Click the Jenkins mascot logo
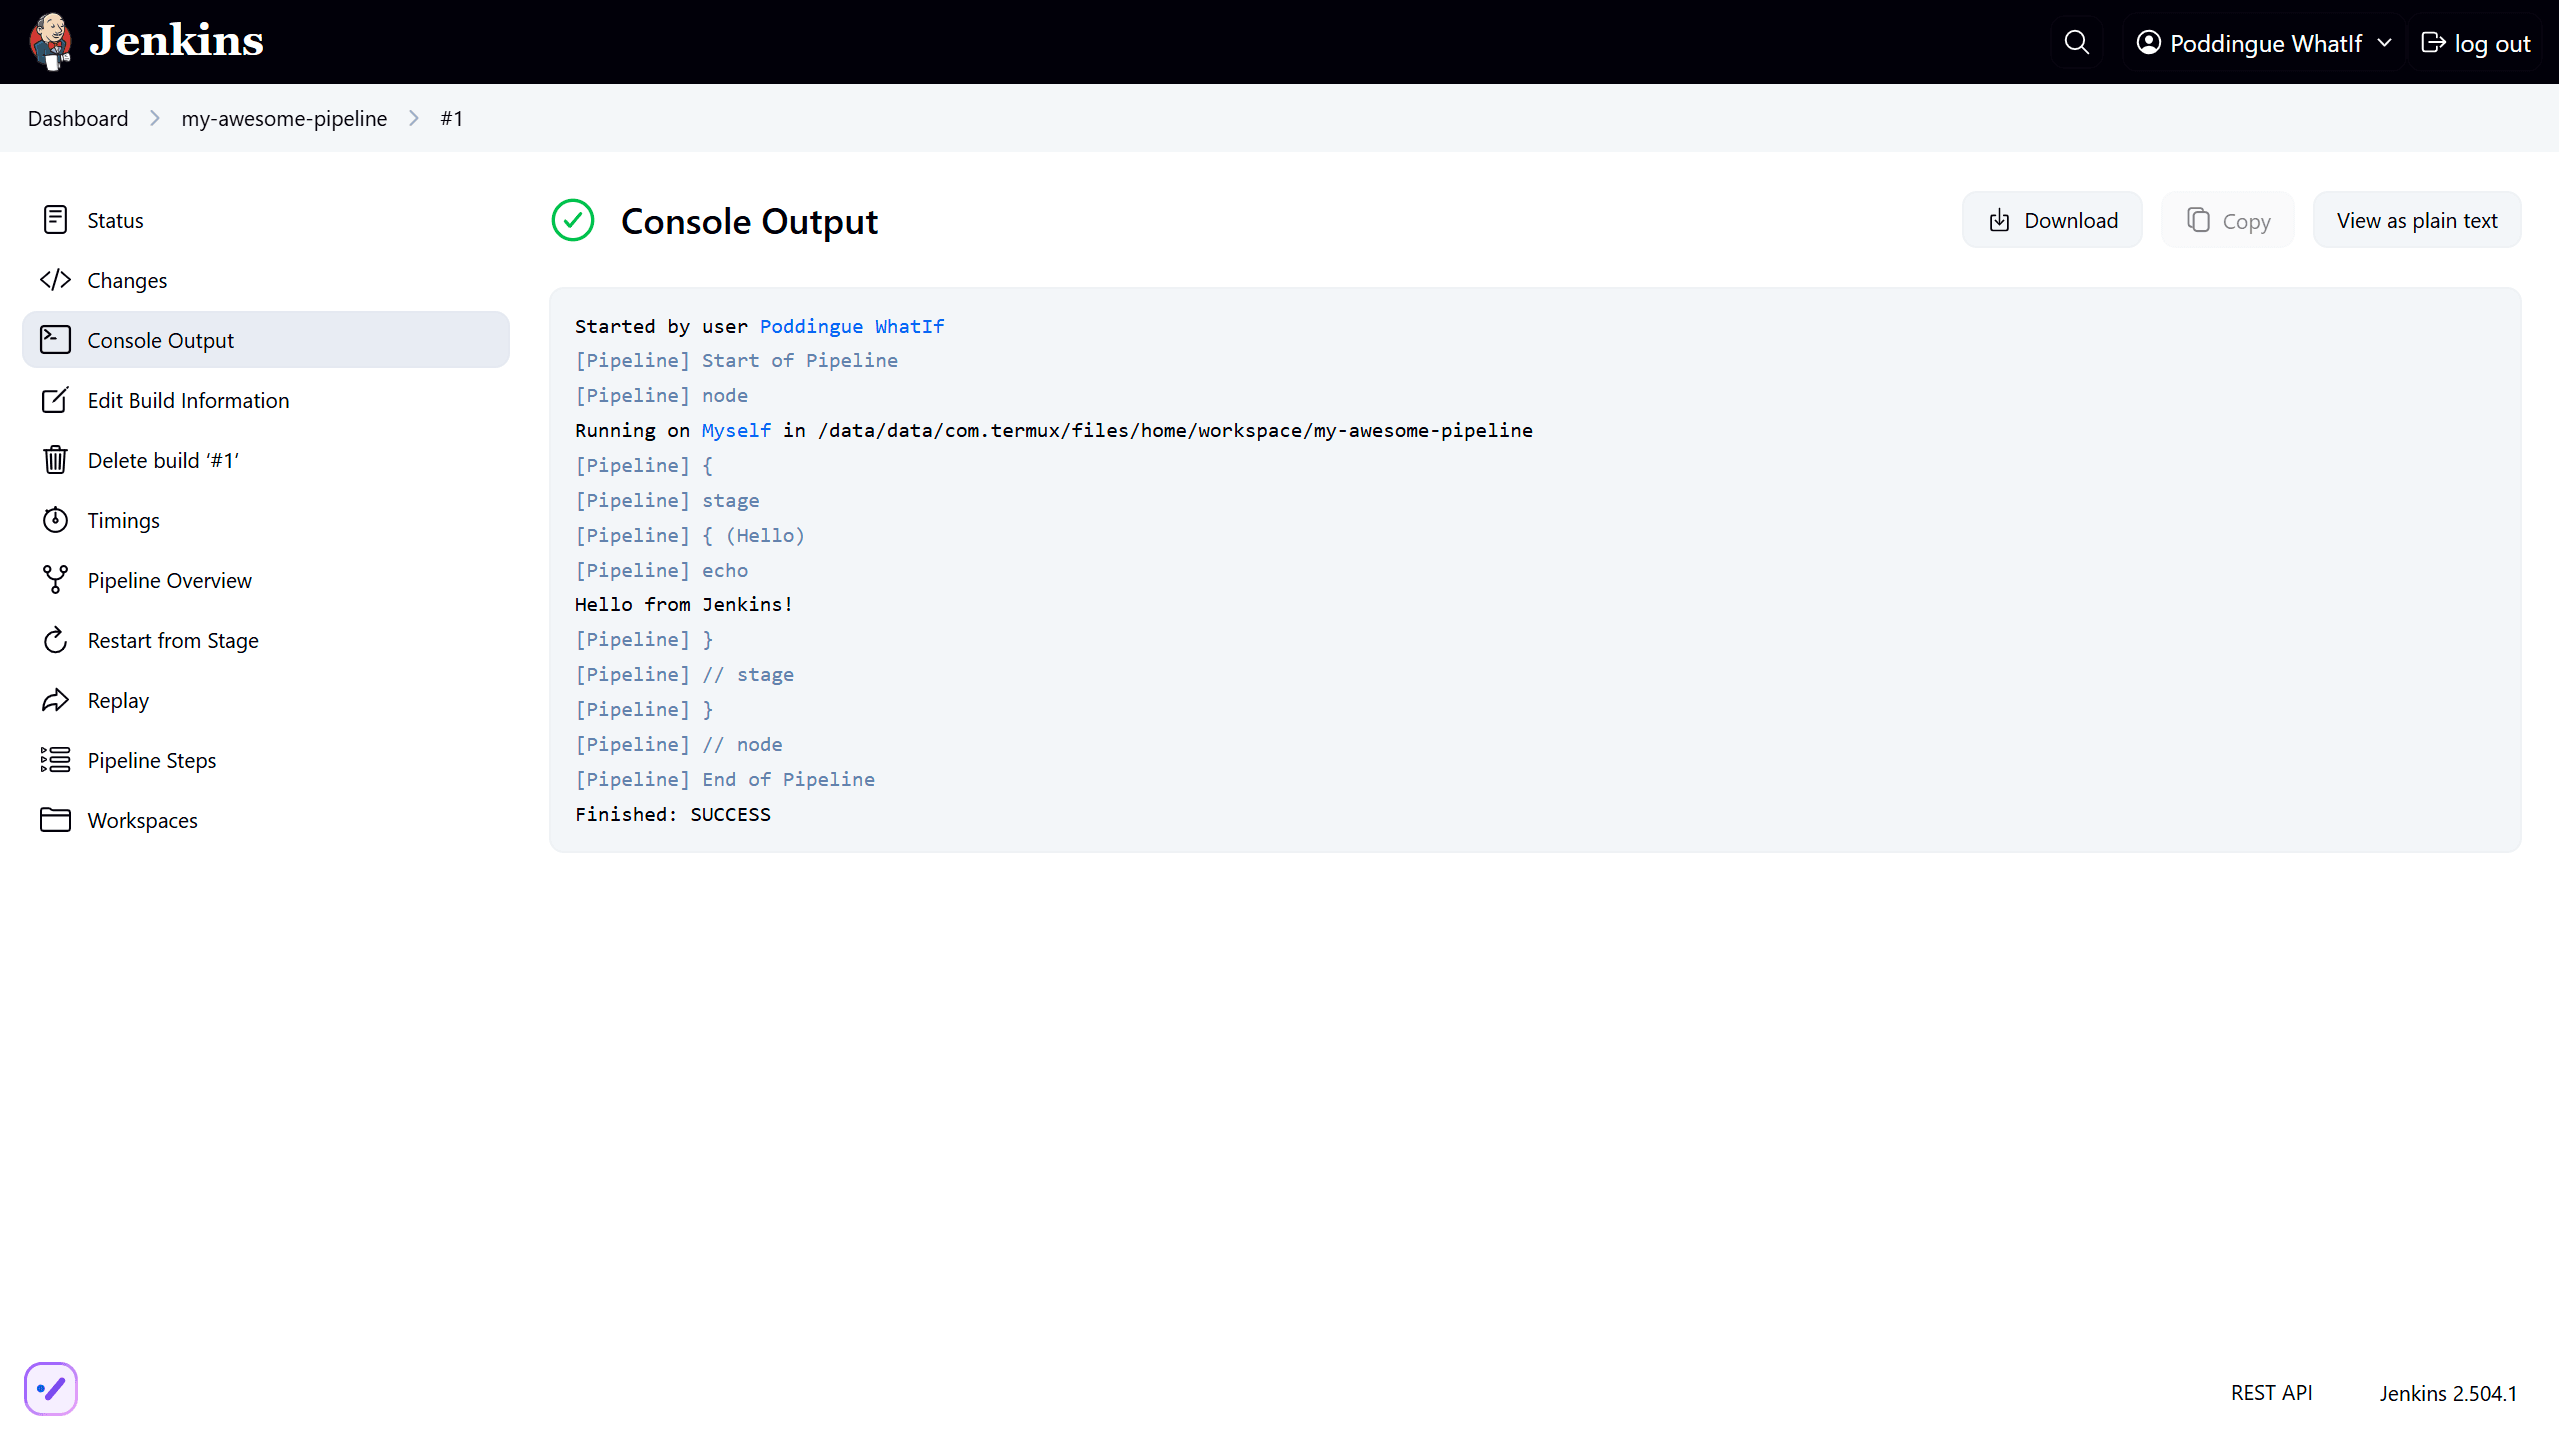Screen dimensions: 2559x1434 pyautogui.click(x=50, y=41)
